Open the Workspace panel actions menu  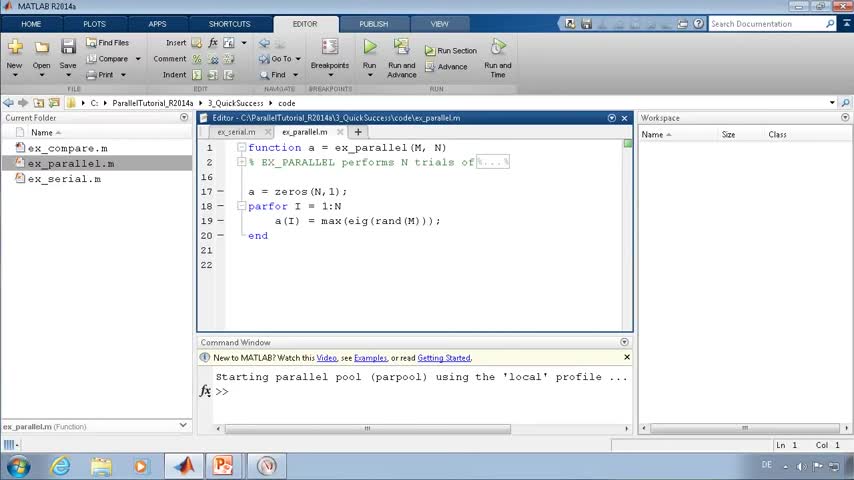pyautogui.click(x=845, y=118)
